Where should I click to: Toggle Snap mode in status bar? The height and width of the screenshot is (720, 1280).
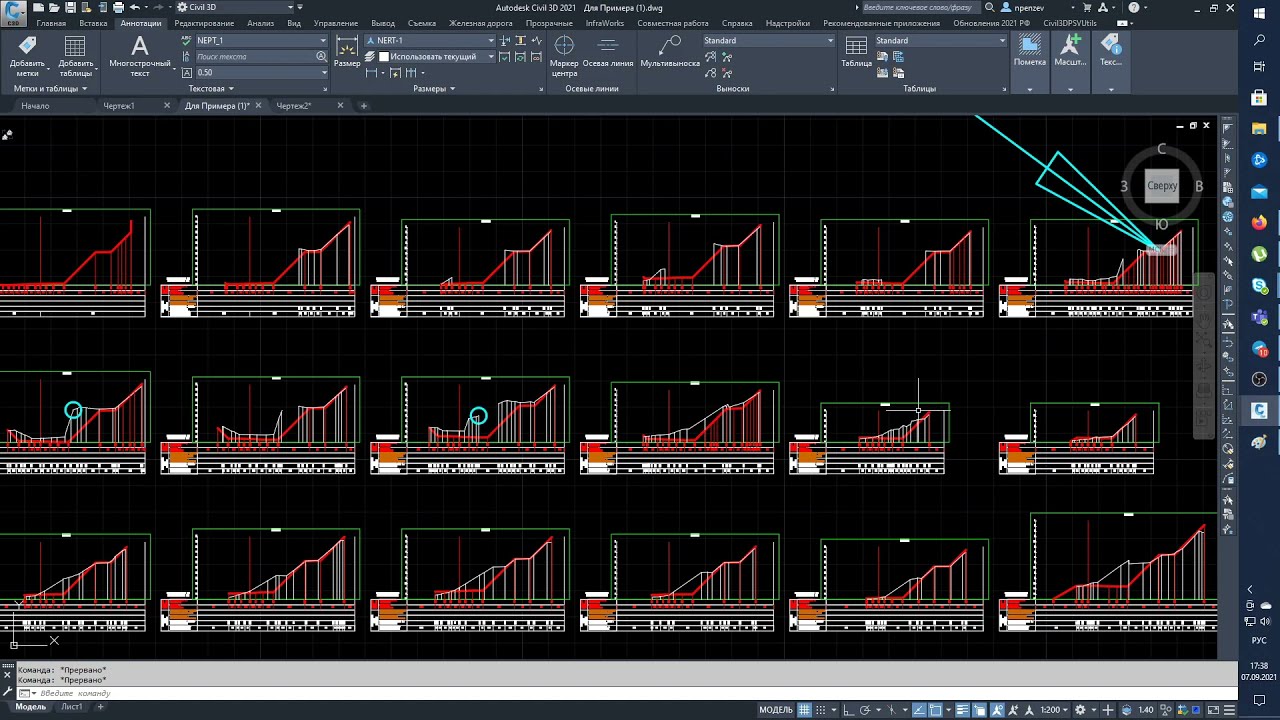822,710
